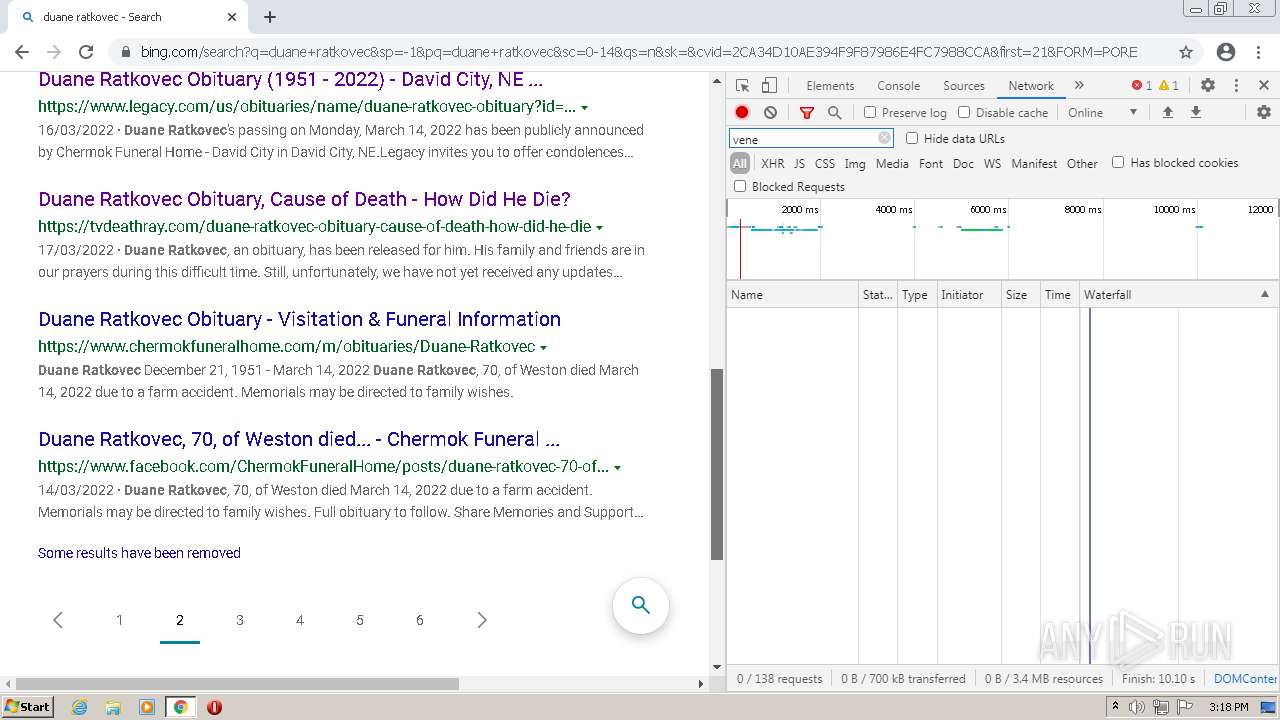Viewport: 1280px width, 720px height.
Task: Filter requests by JS
Action: pos(799,163)
